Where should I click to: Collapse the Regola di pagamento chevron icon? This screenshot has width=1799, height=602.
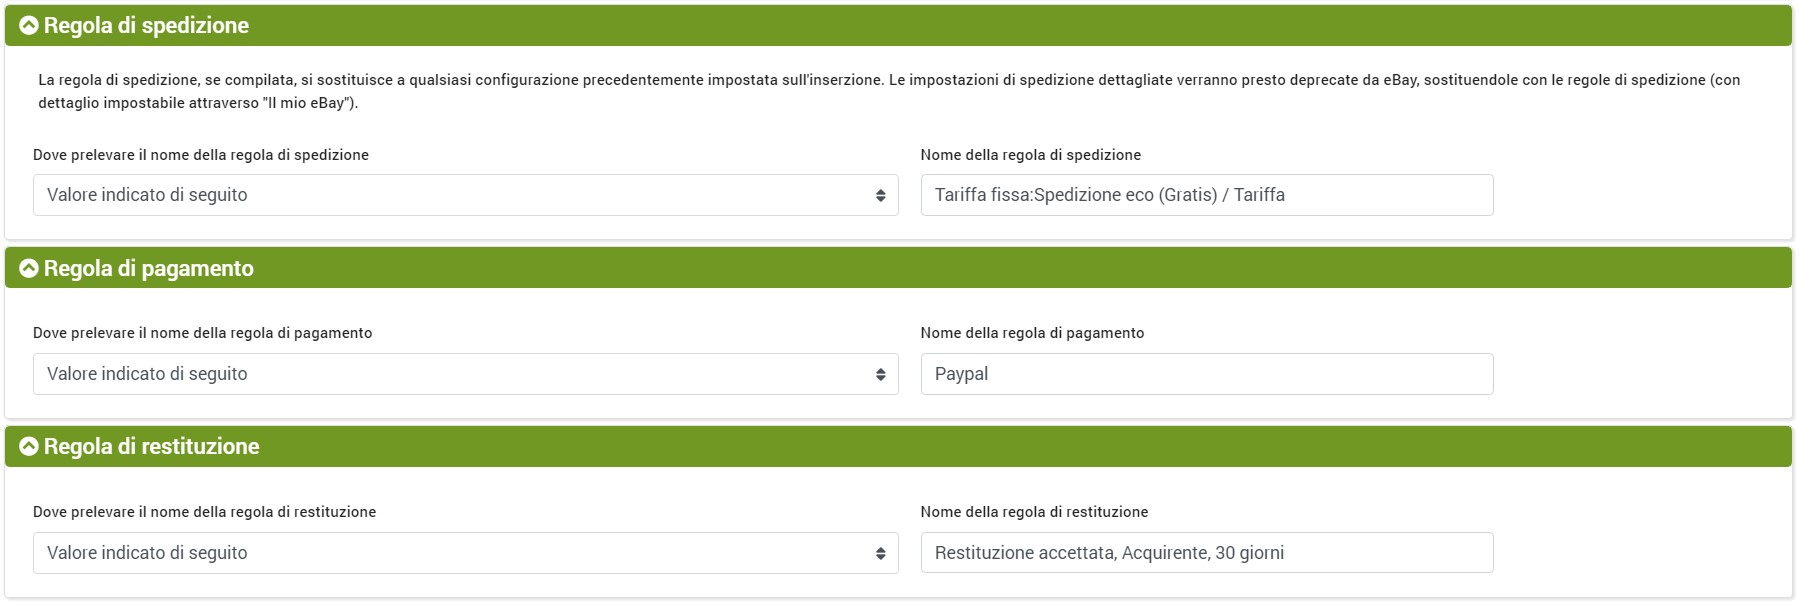point(29,268)
